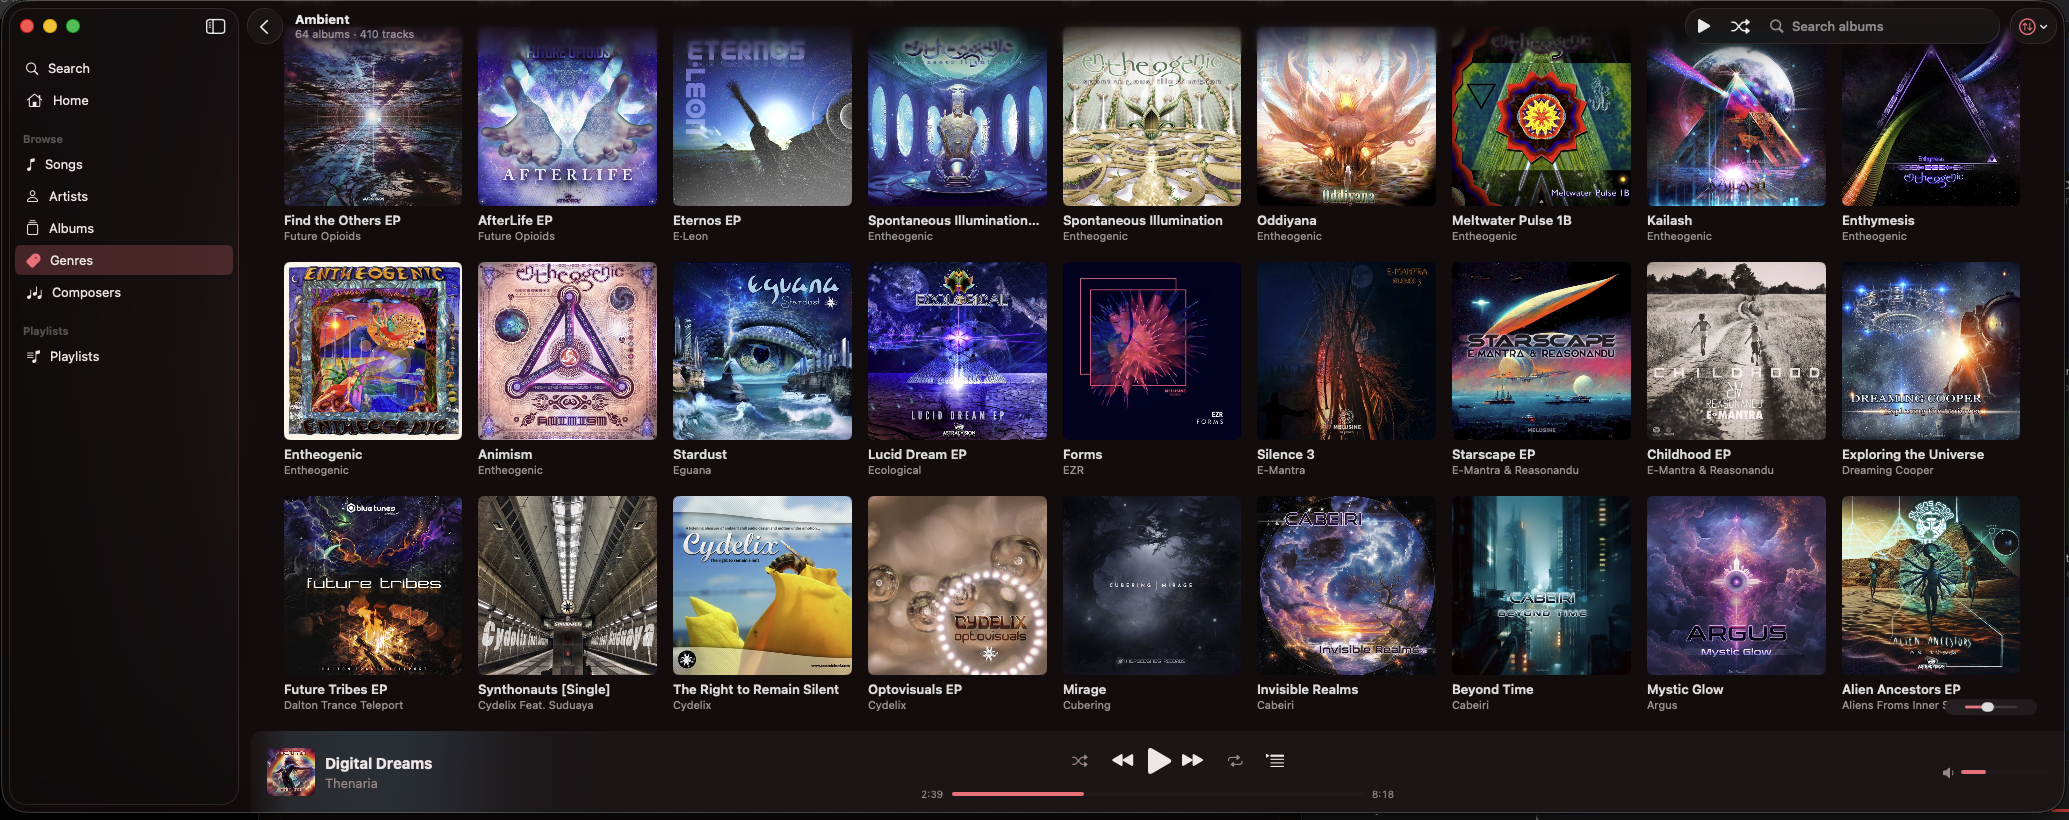Skip to previous track
The height and width of the screenshot is (820, 2069).
[1122, 761]
